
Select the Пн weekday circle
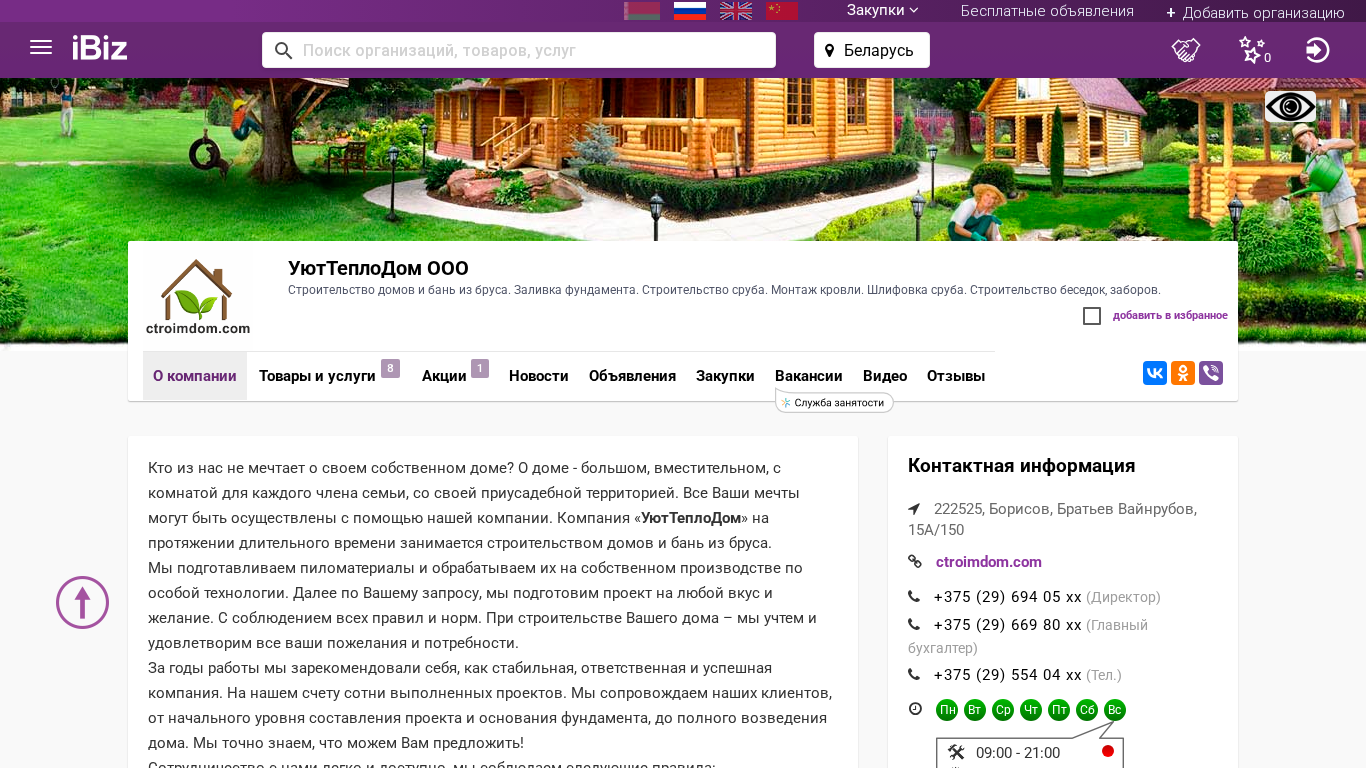click(x=947, y=710)
